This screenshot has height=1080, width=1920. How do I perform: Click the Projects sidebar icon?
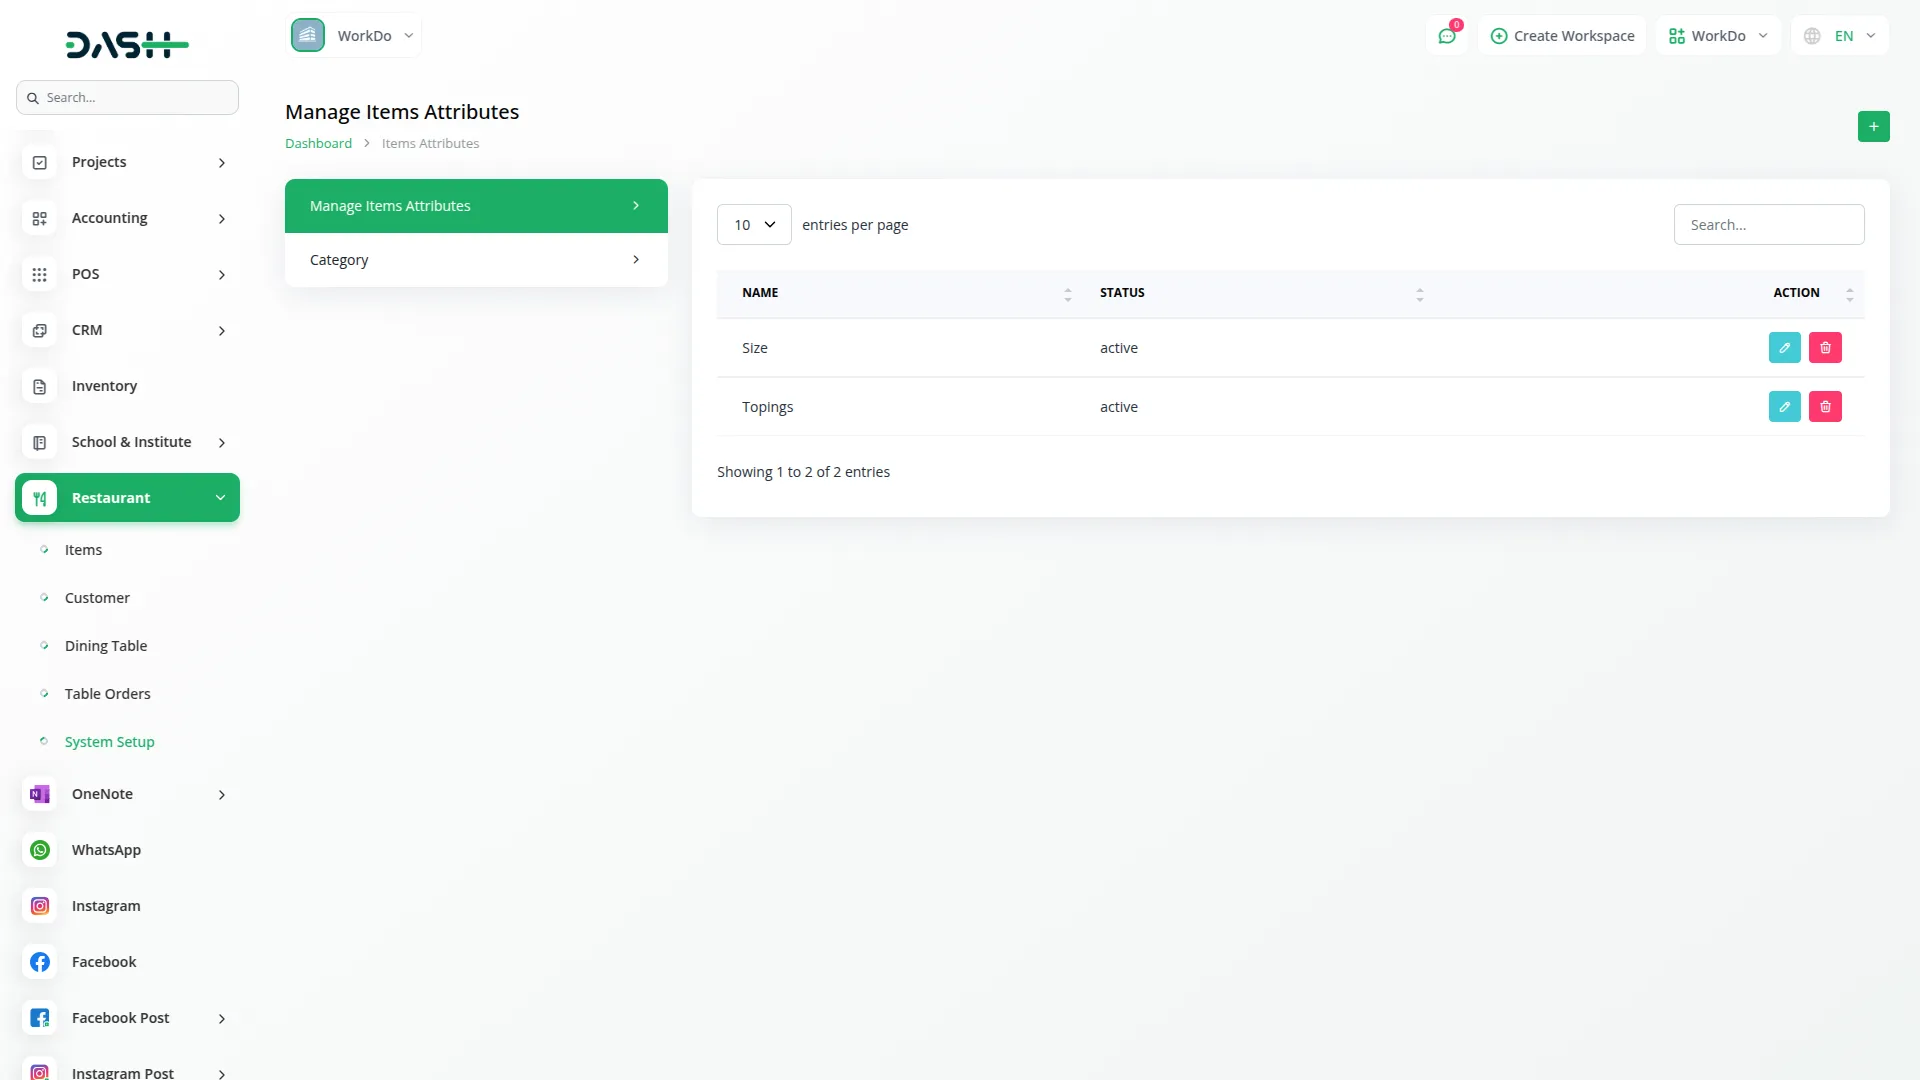click(x=40, y=162)
